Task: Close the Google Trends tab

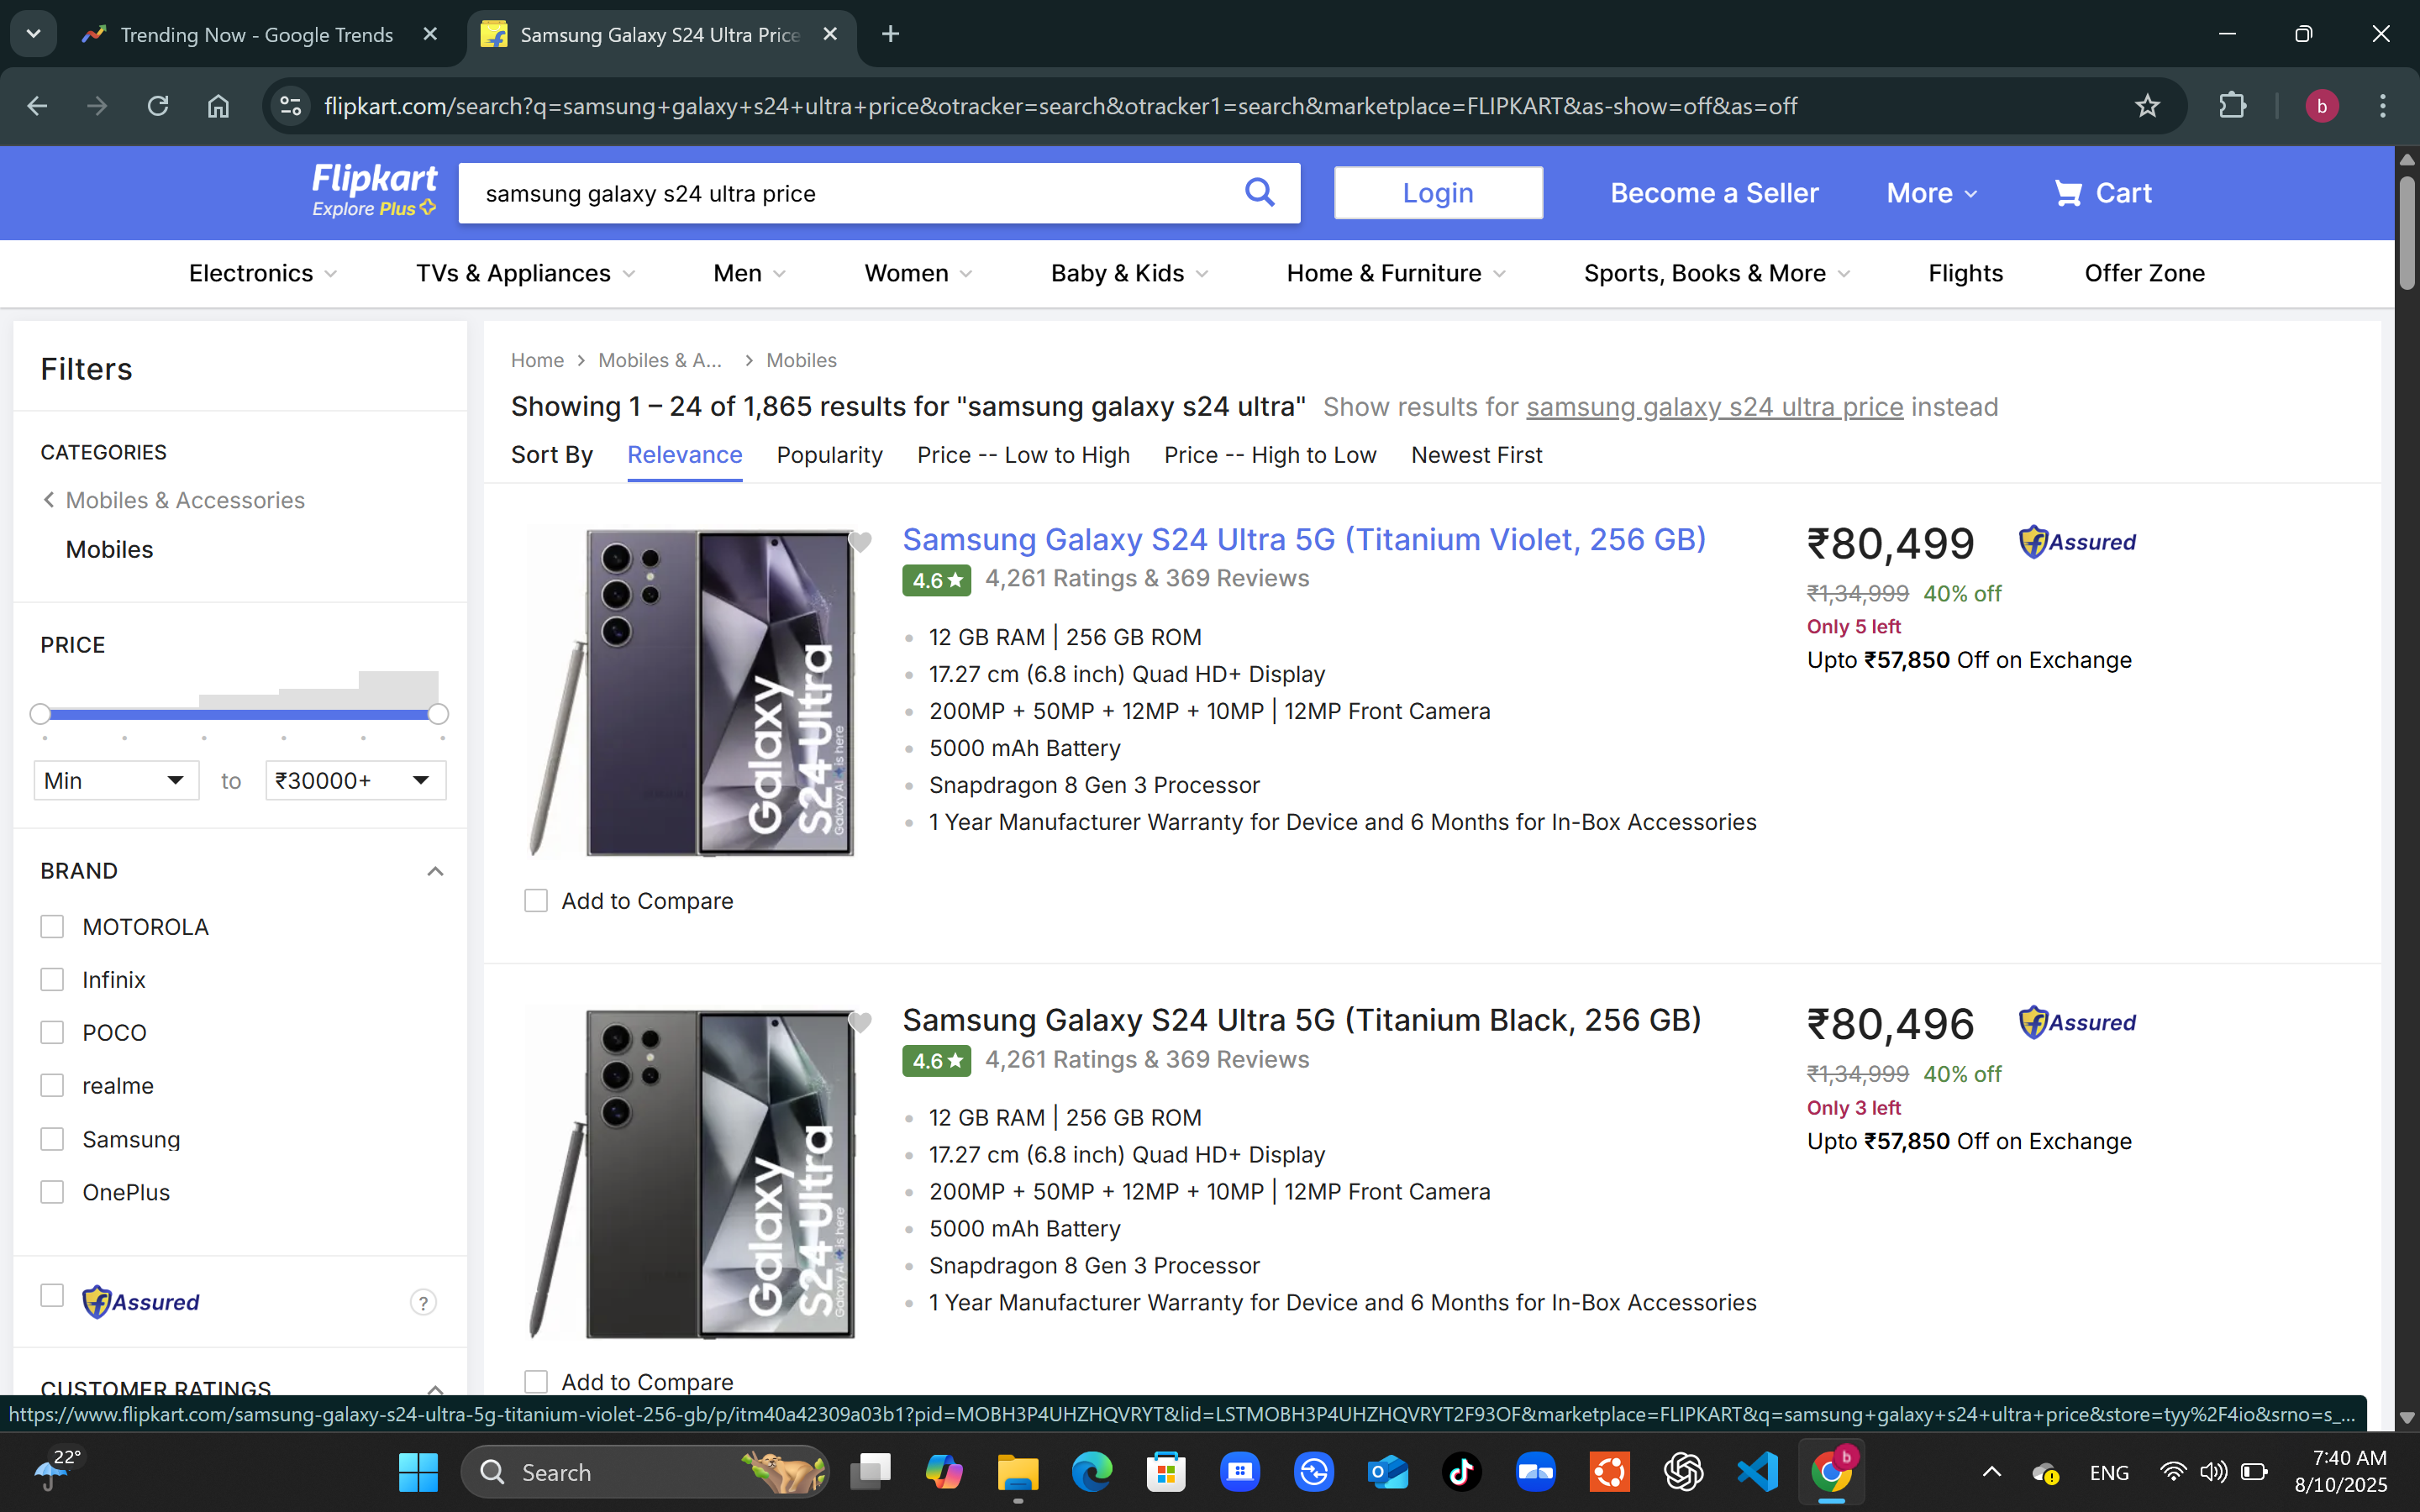Action: coord(430,34)
